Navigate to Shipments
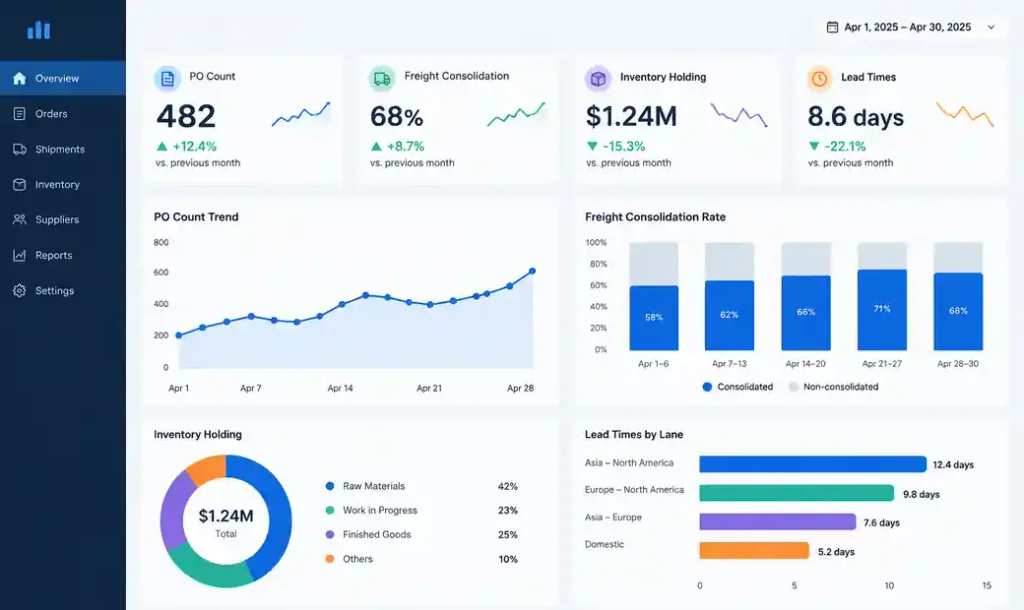The height and width of the screenshot is (610, 1024). [63, 149]
